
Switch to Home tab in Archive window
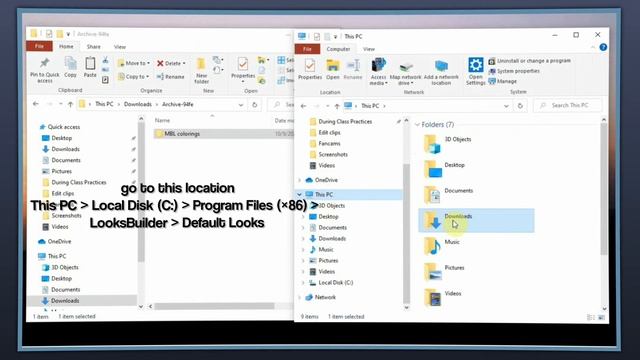66,47
